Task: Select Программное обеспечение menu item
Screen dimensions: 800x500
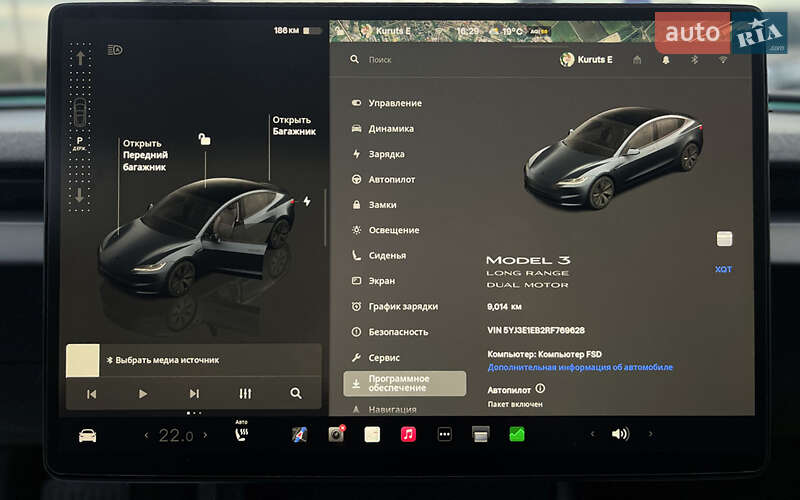Action: tap(405, 384)
